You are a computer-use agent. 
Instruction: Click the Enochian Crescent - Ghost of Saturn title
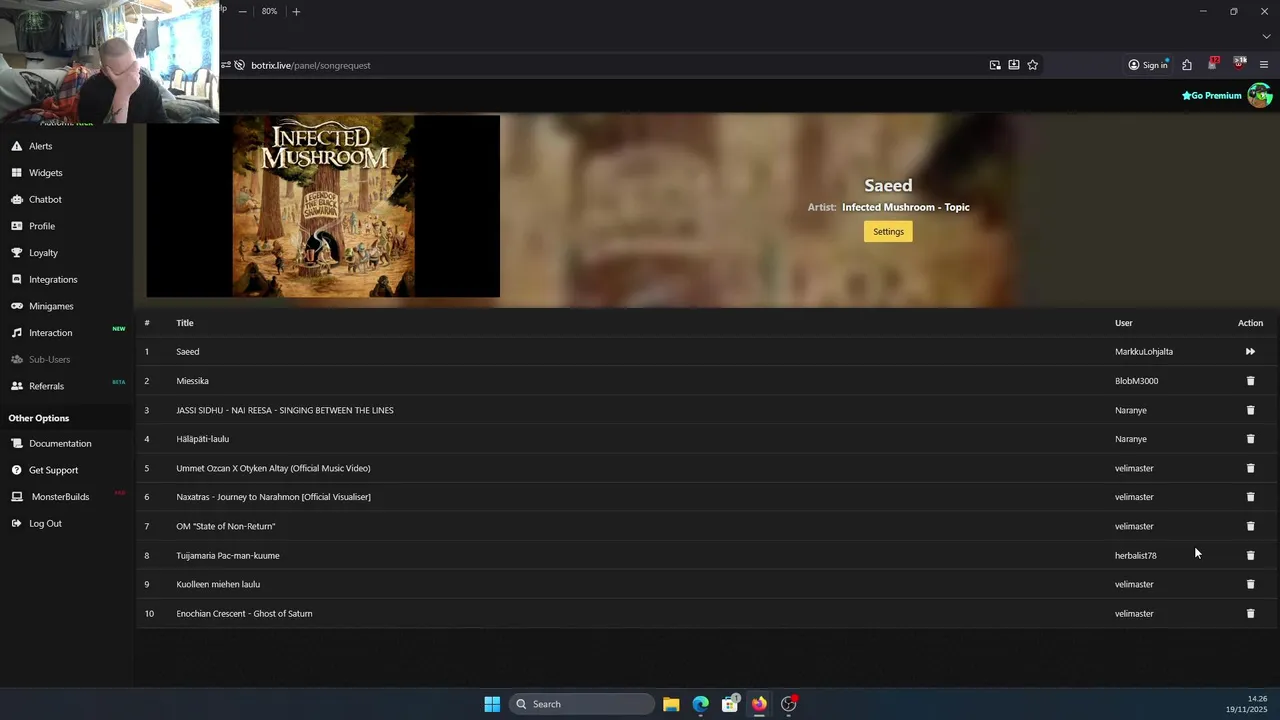coord(244,613)
